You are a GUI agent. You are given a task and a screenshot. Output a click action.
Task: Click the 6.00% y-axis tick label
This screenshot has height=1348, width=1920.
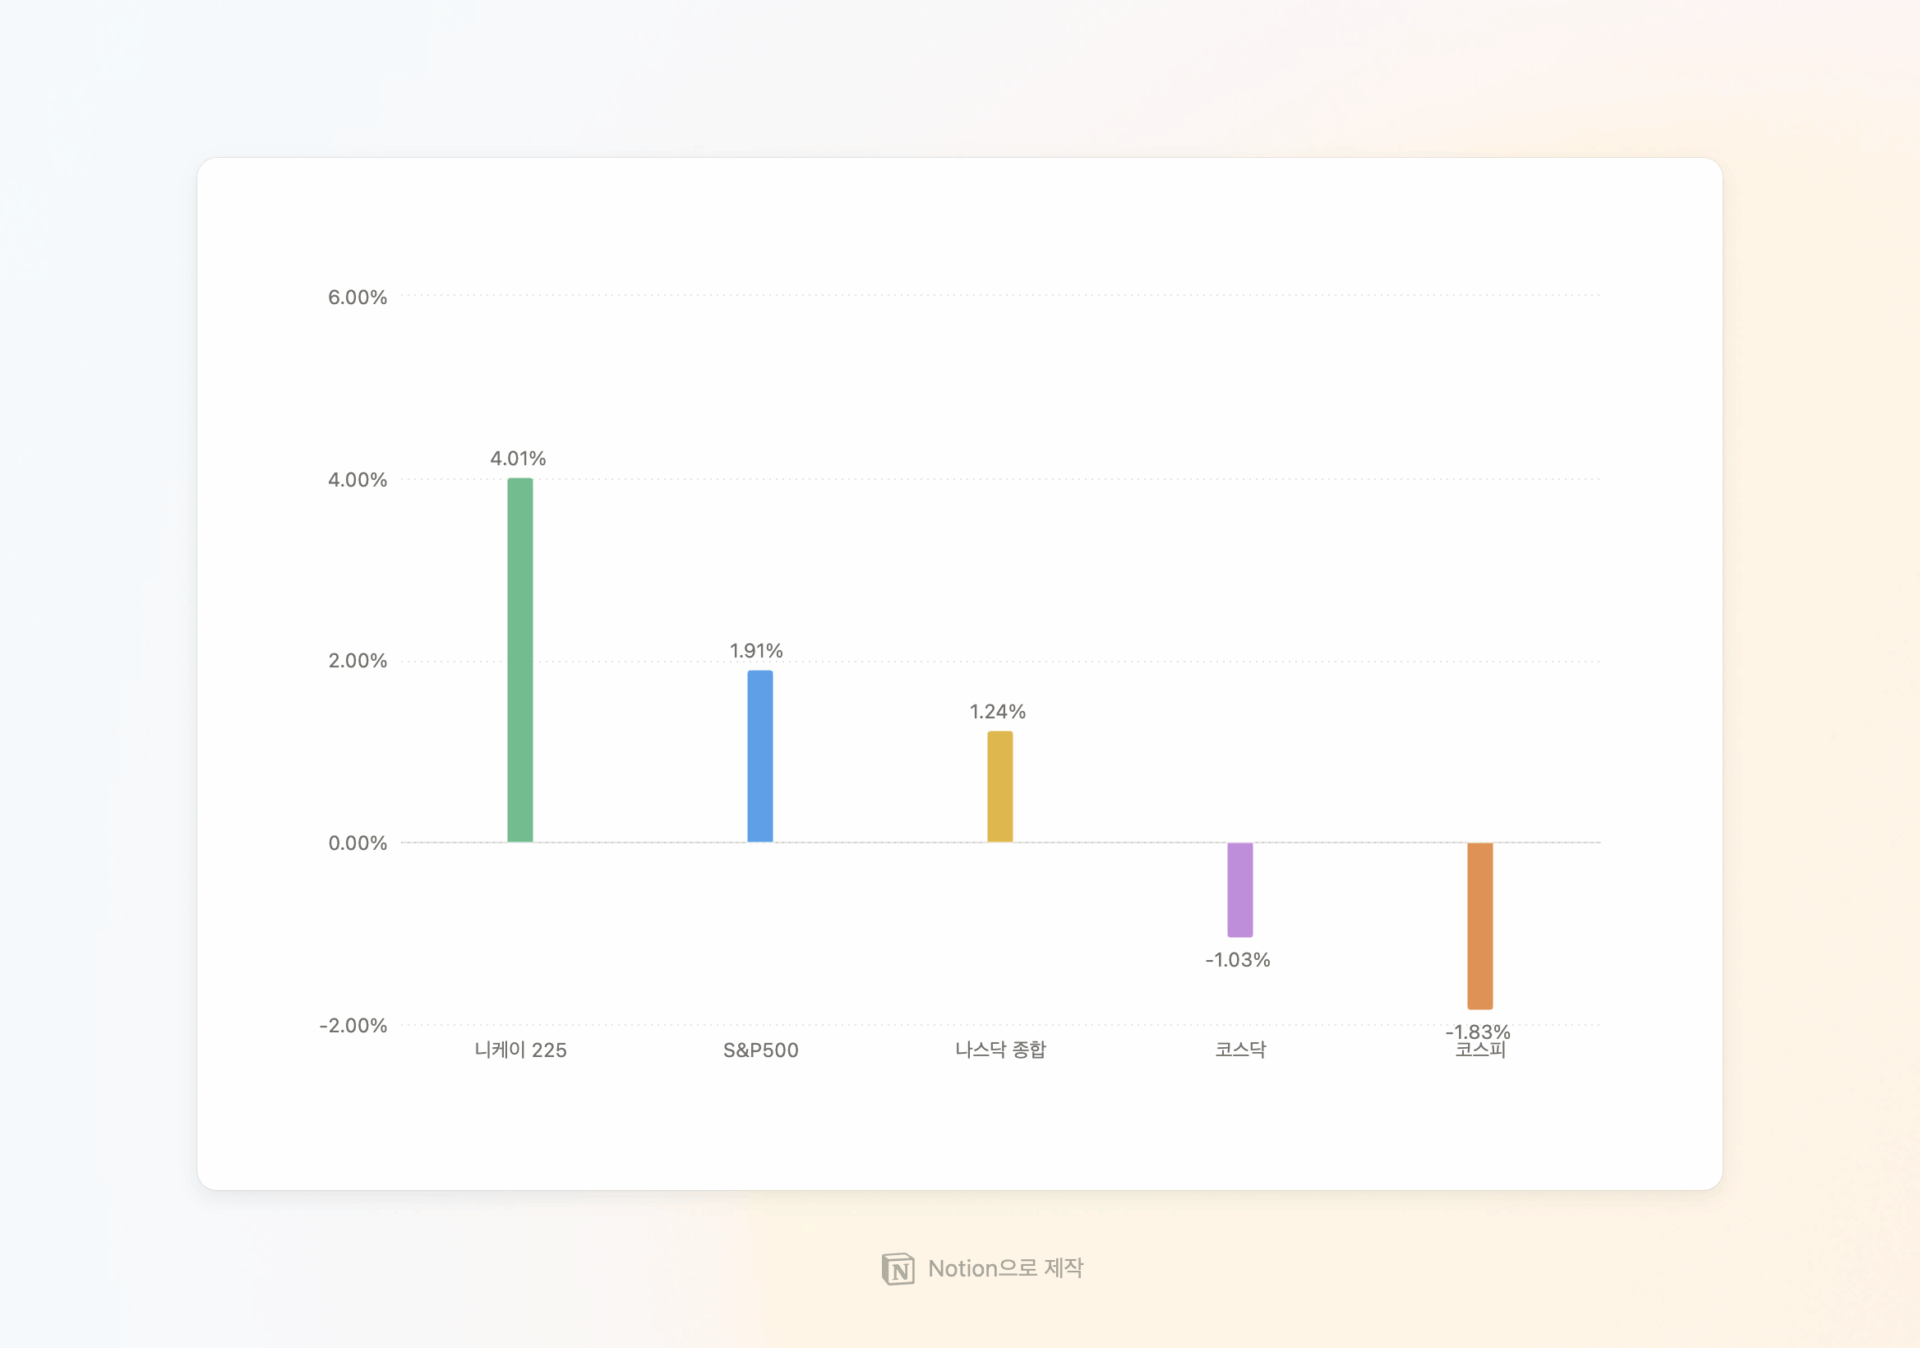point(357,297)
